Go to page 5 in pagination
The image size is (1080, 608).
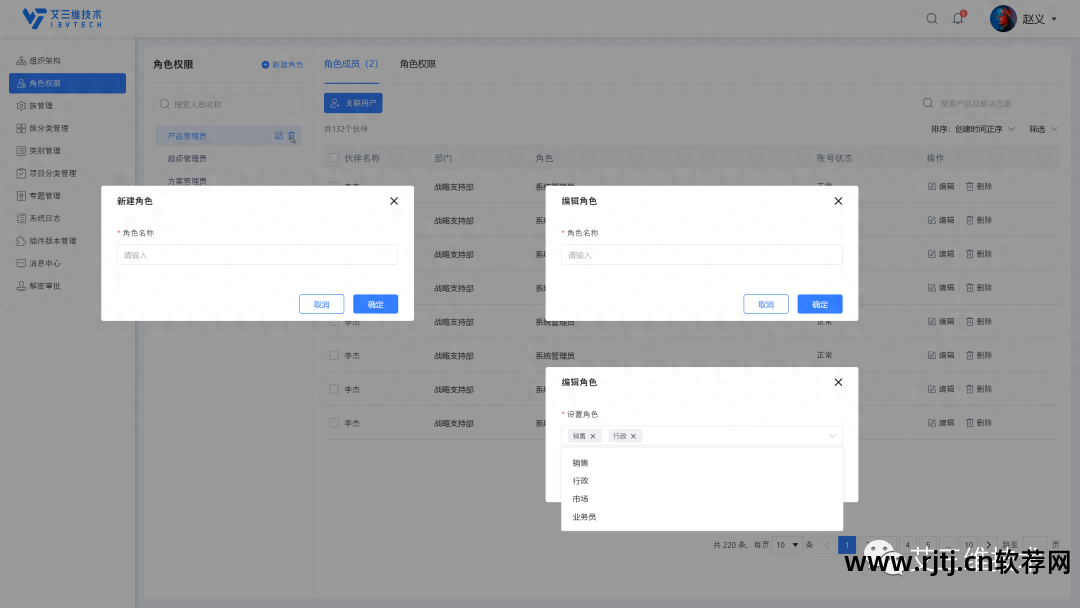pyautogui.click(x=928, y=545)
